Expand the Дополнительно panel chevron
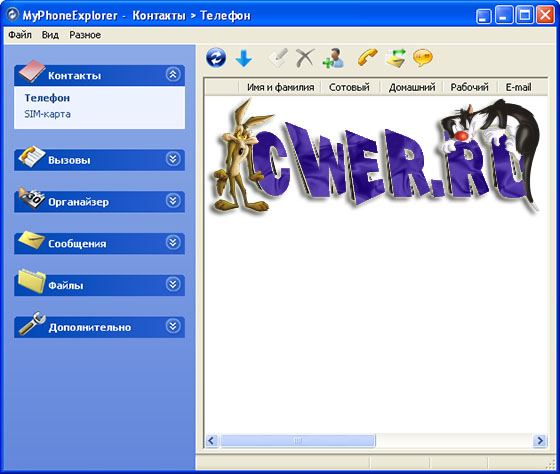The height and width of the screenshot is (474, 560). pyautogui.click(x=173, y=326)
